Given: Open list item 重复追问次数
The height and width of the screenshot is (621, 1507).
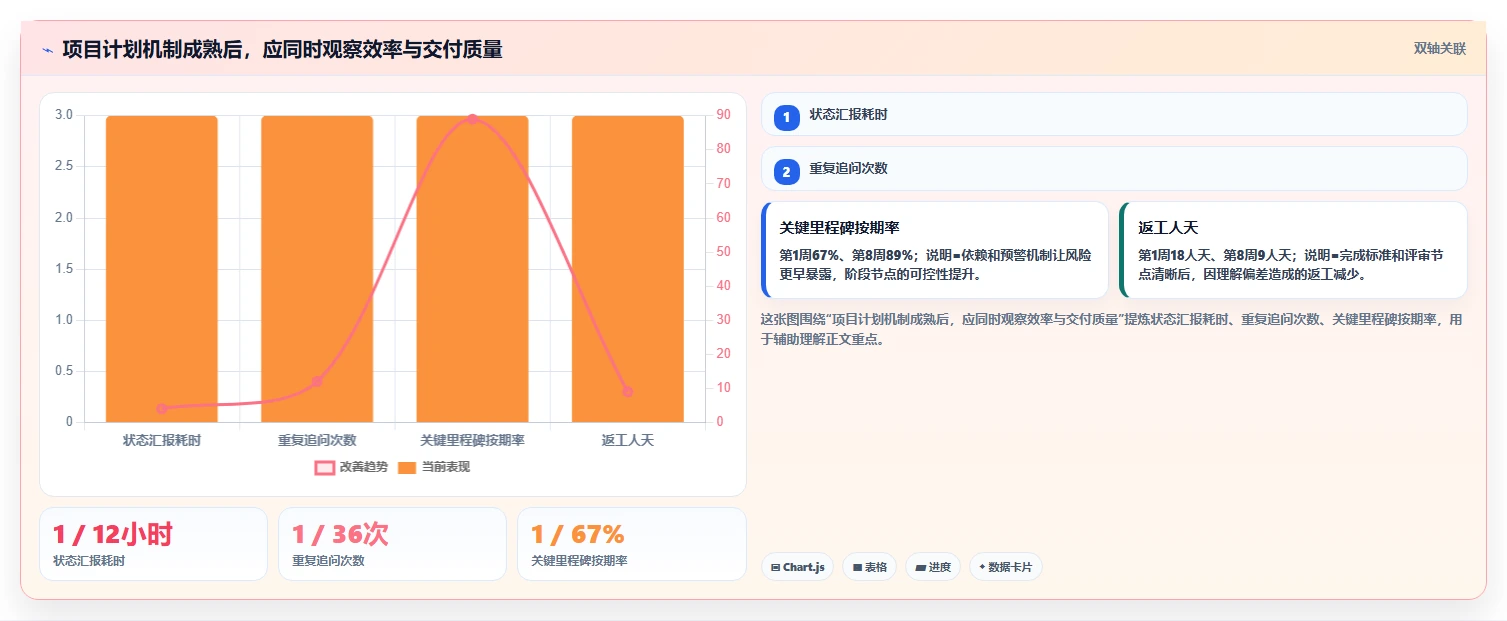Looking at the screenshot, I should coord(1114,168).
